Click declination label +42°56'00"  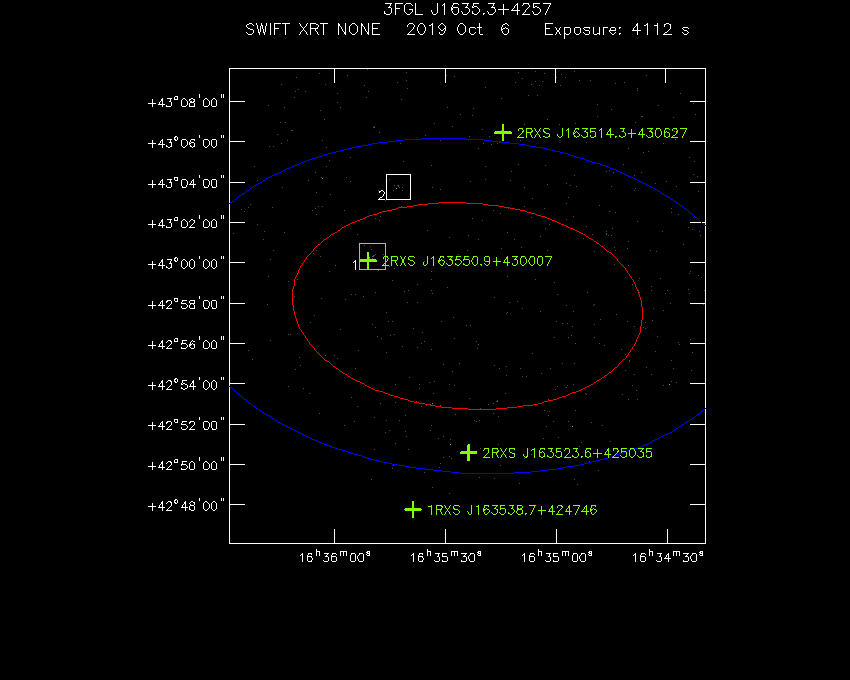pyautogui.click(x=186, y=344)
